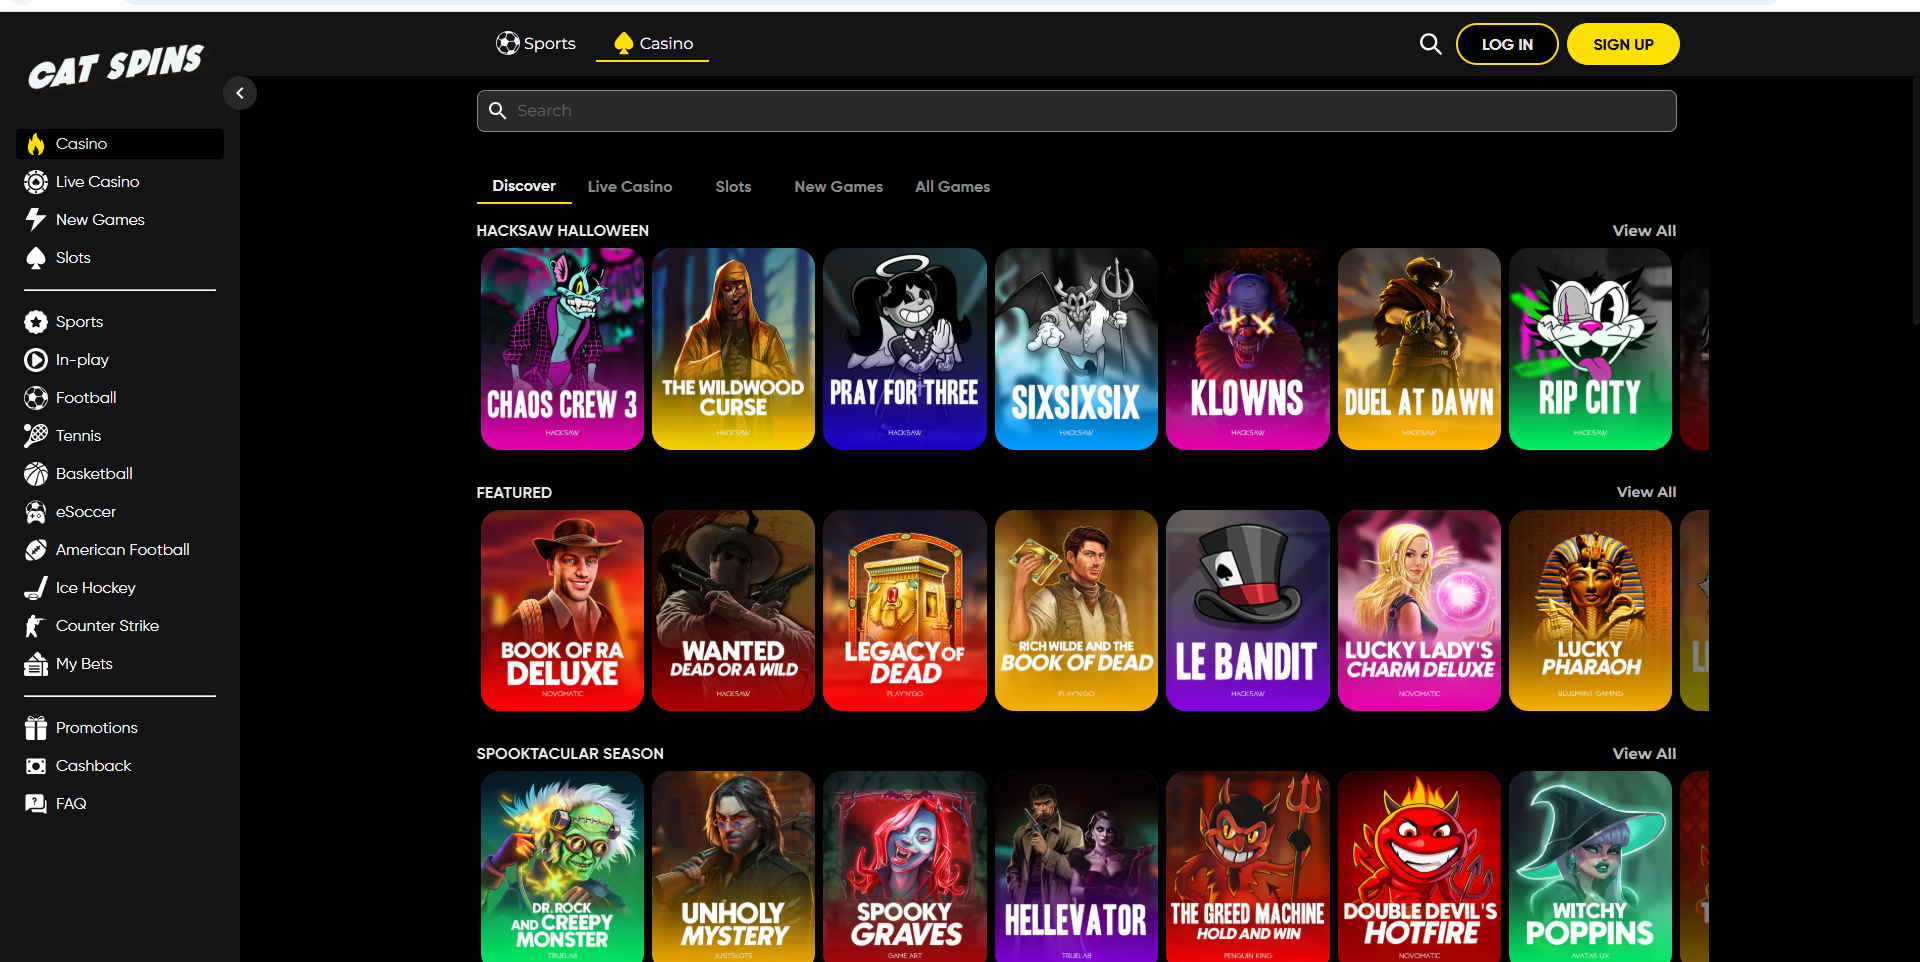Go to Counter Strike sidebar icon
The width and height of the screenshot is (1920, 962).
tap(36, 626)
